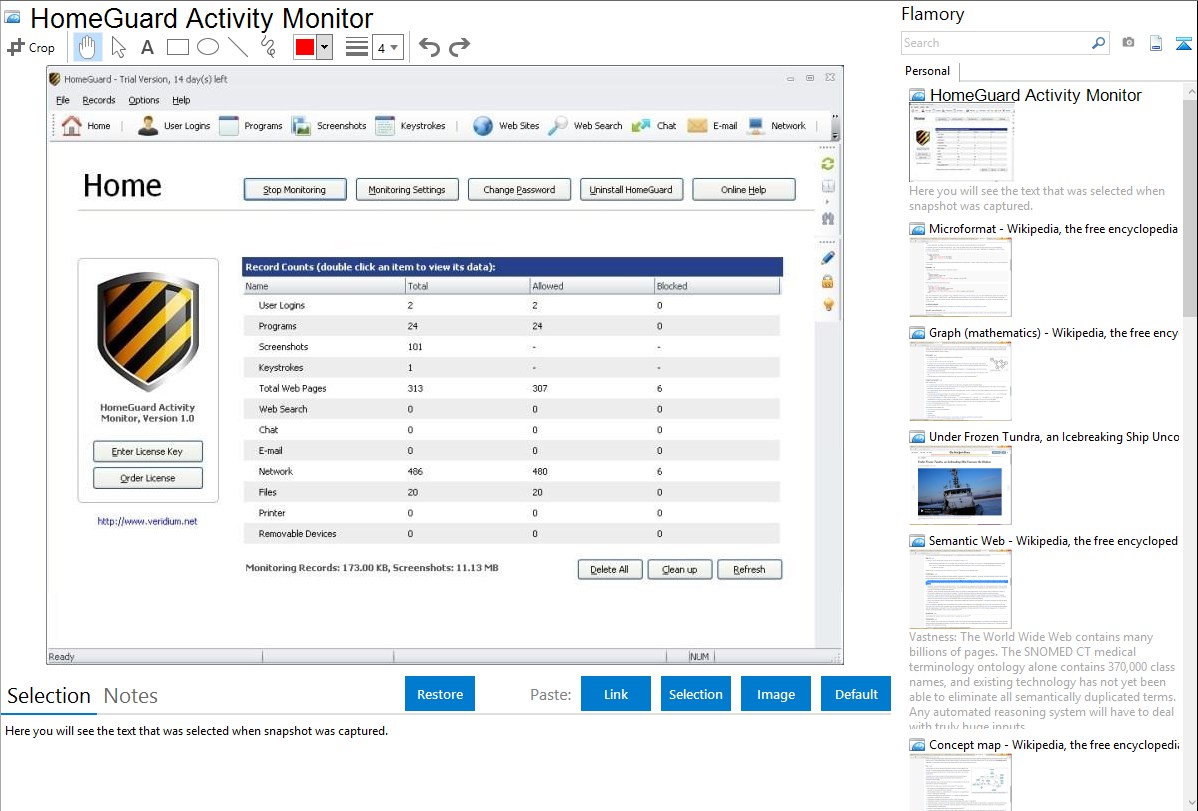Screen dimensions: 1198x811
Task: Click the camera capture snapshot icon
Action: 1128,43
